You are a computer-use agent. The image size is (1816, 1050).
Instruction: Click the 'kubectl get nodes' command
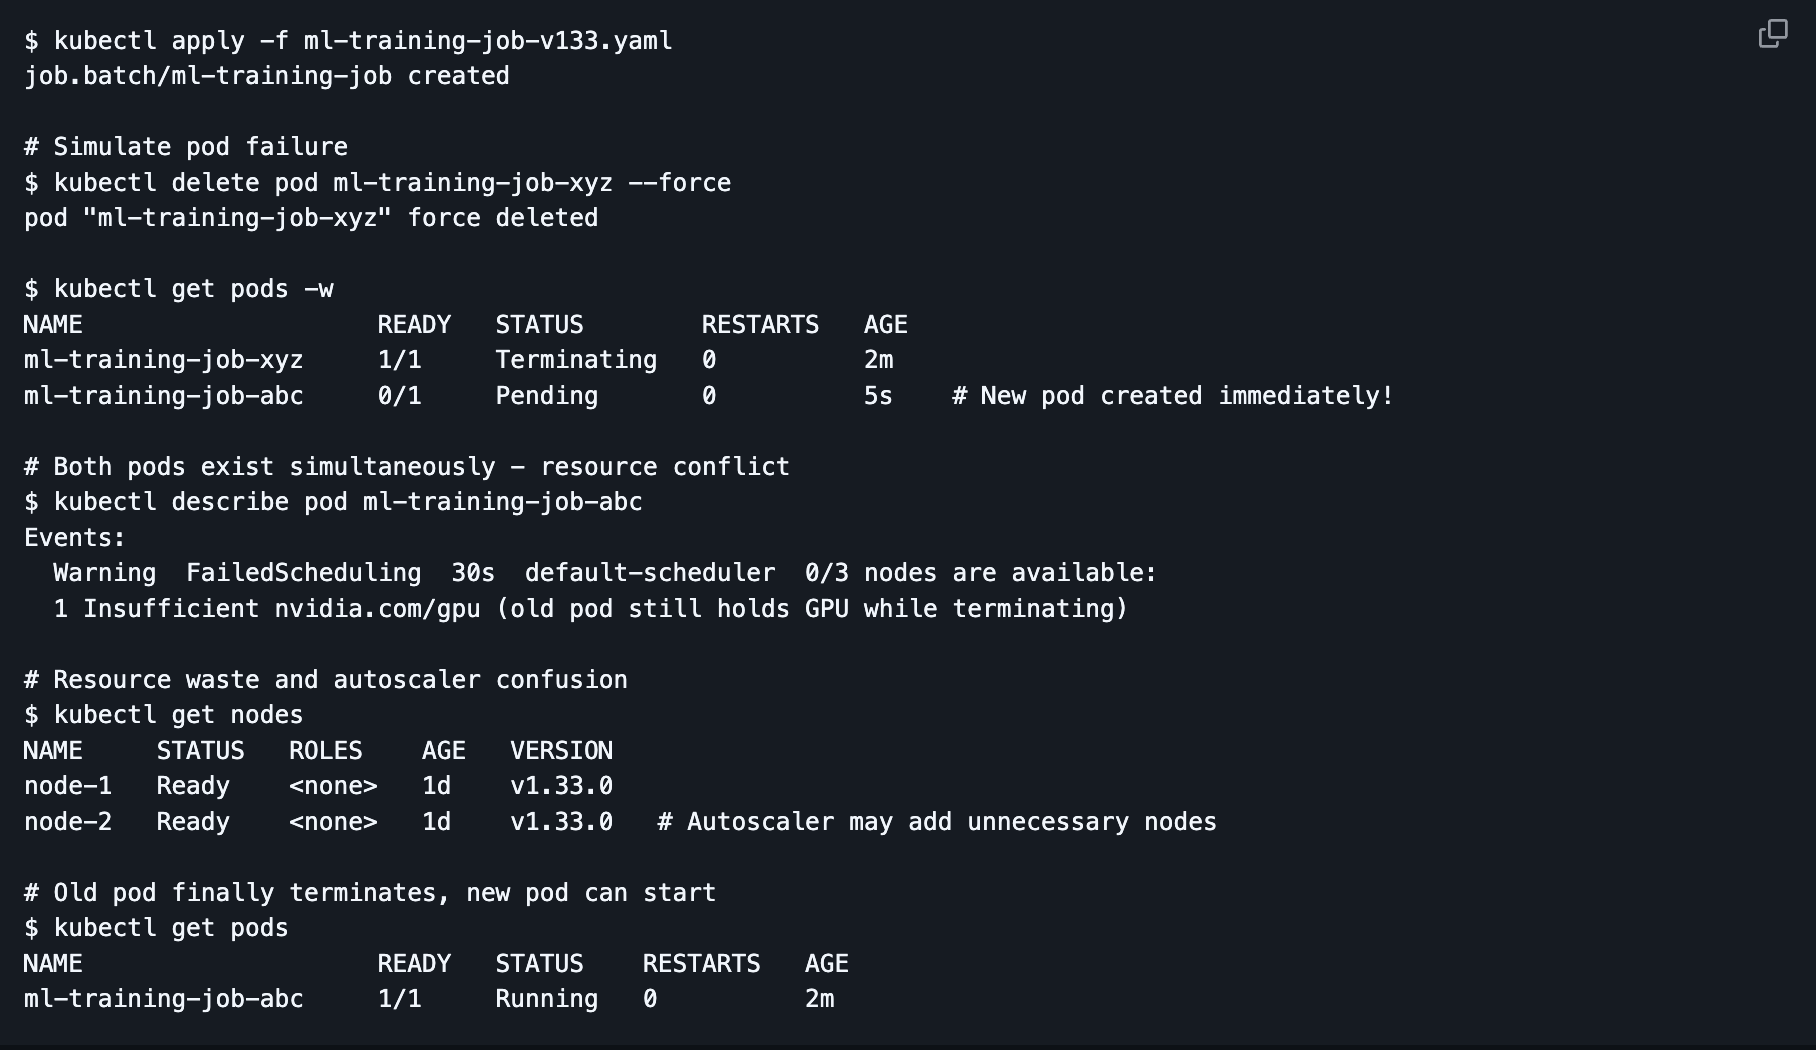pyautogui.click(x=178, y=715)
